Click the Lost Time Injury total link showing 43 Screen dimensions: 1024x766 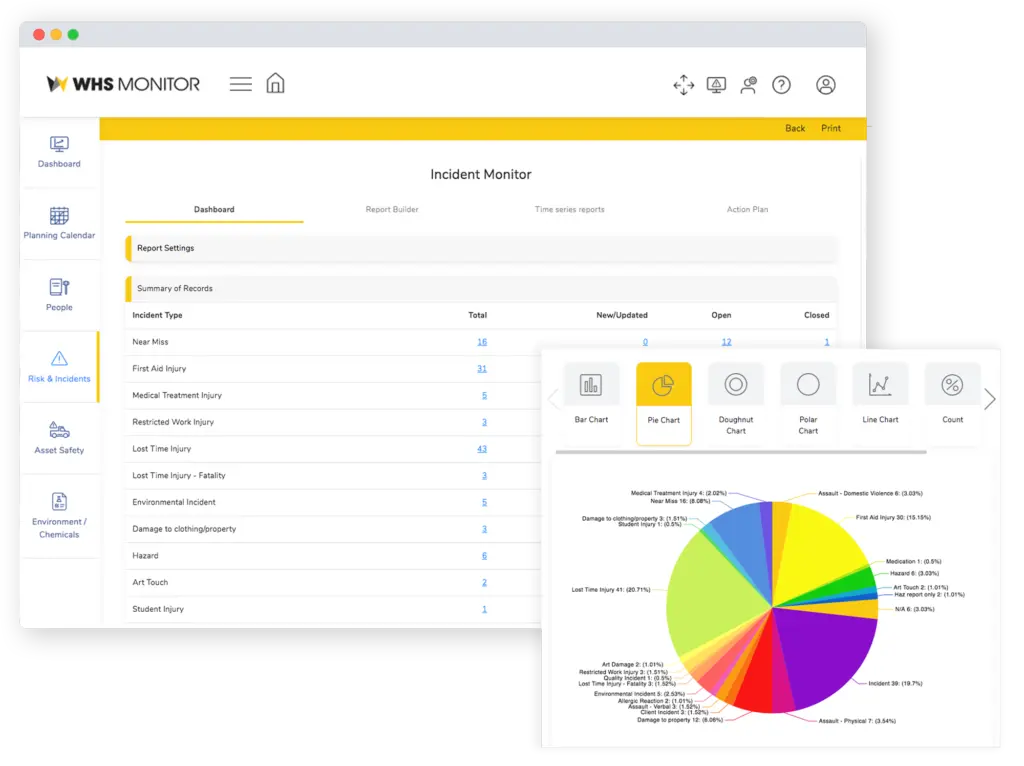(483, 448)
